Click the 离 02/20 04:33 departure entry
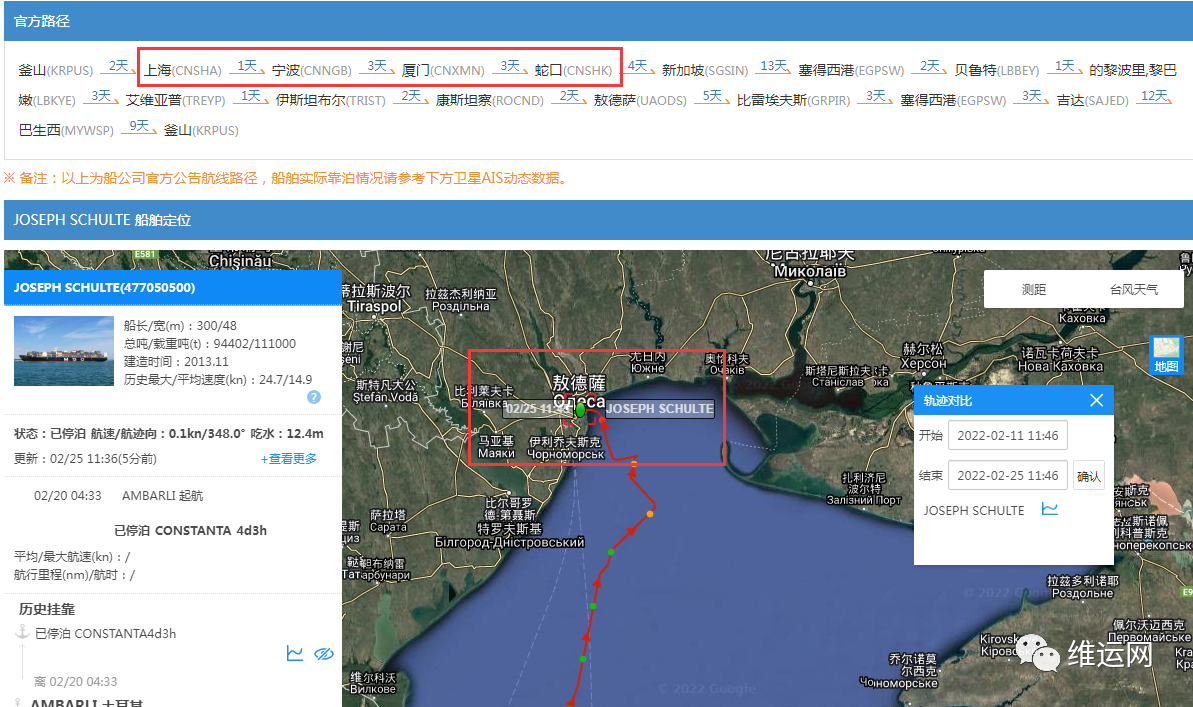 75,682
